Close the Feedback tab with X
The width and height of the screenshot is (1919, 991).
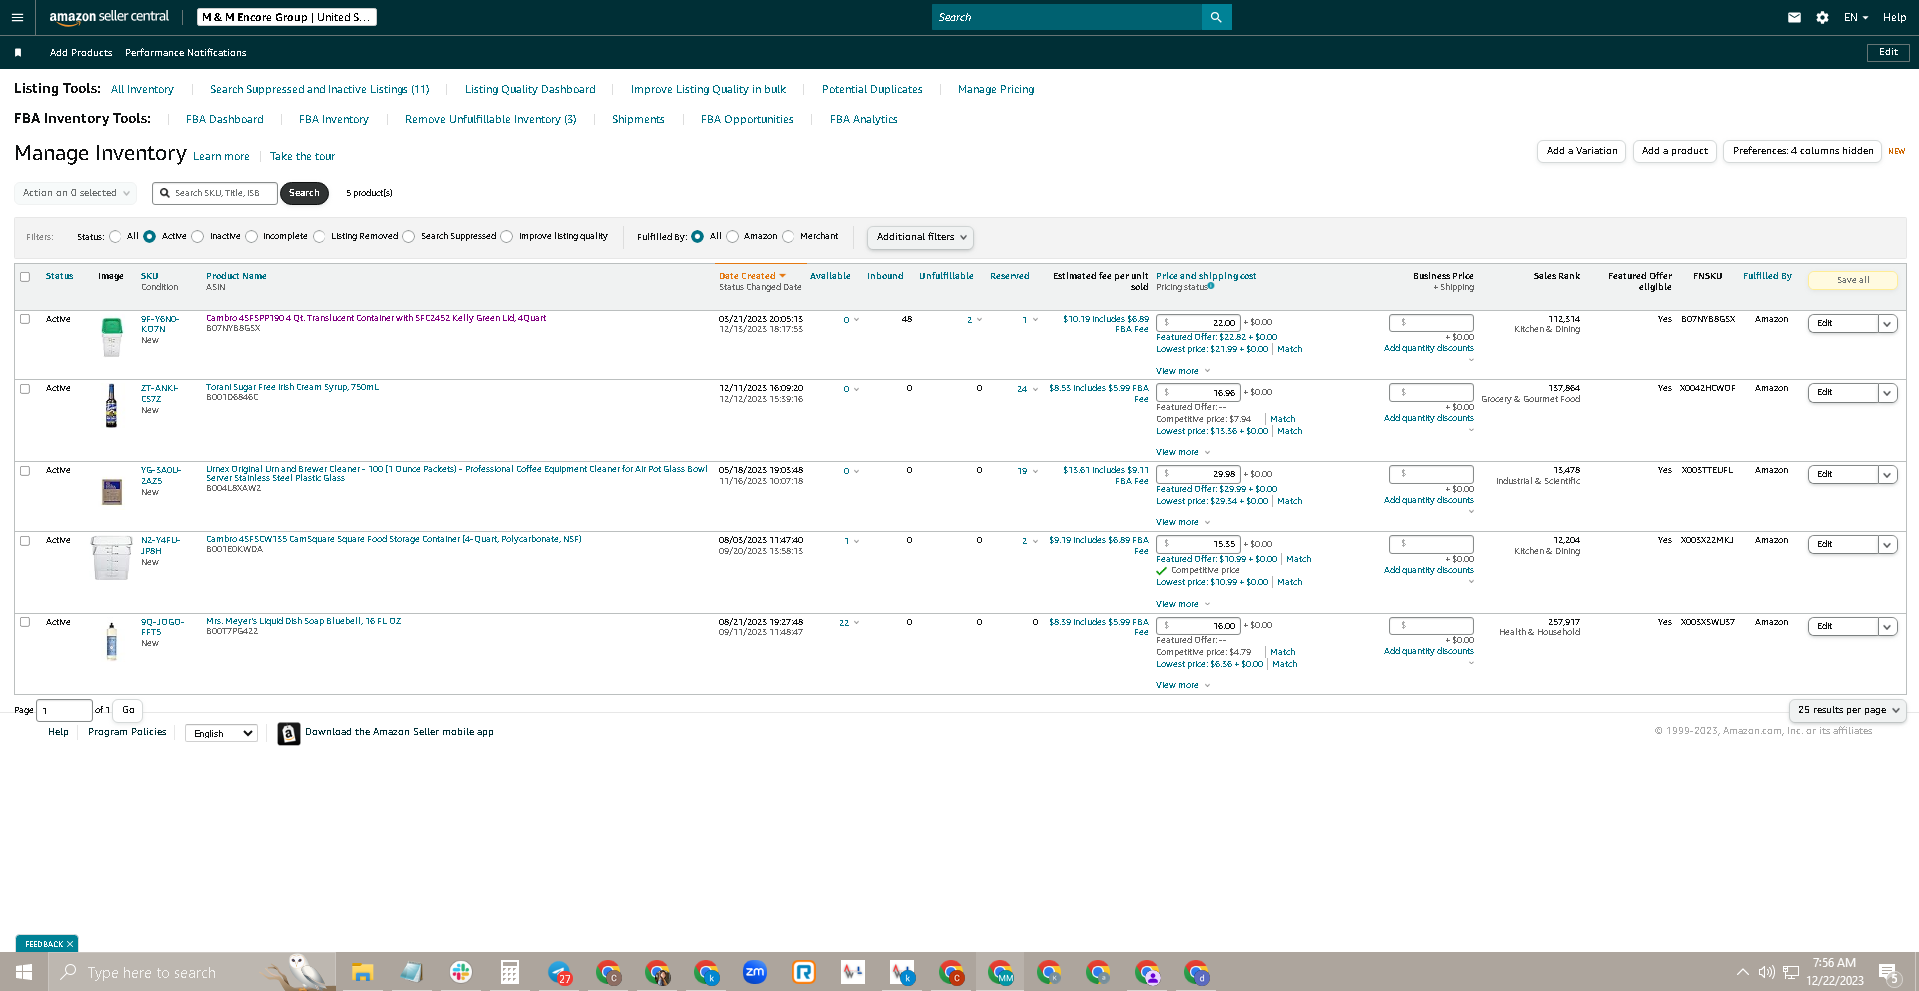[70, 944]
